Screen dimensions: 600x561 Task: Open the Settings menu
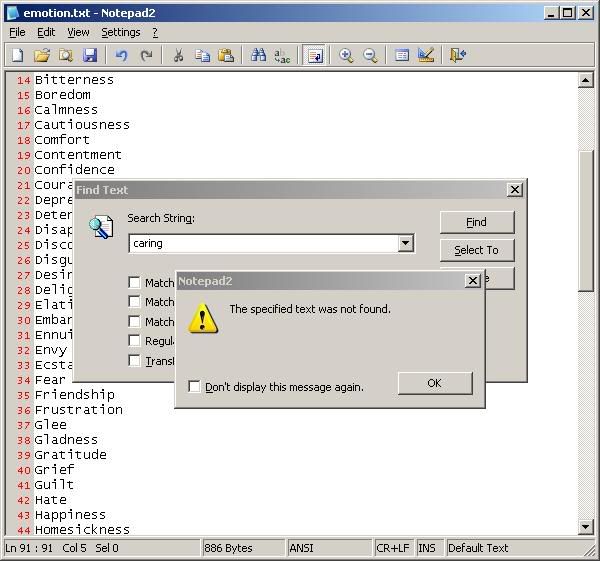pyautogui.click(x=121, y=33)
